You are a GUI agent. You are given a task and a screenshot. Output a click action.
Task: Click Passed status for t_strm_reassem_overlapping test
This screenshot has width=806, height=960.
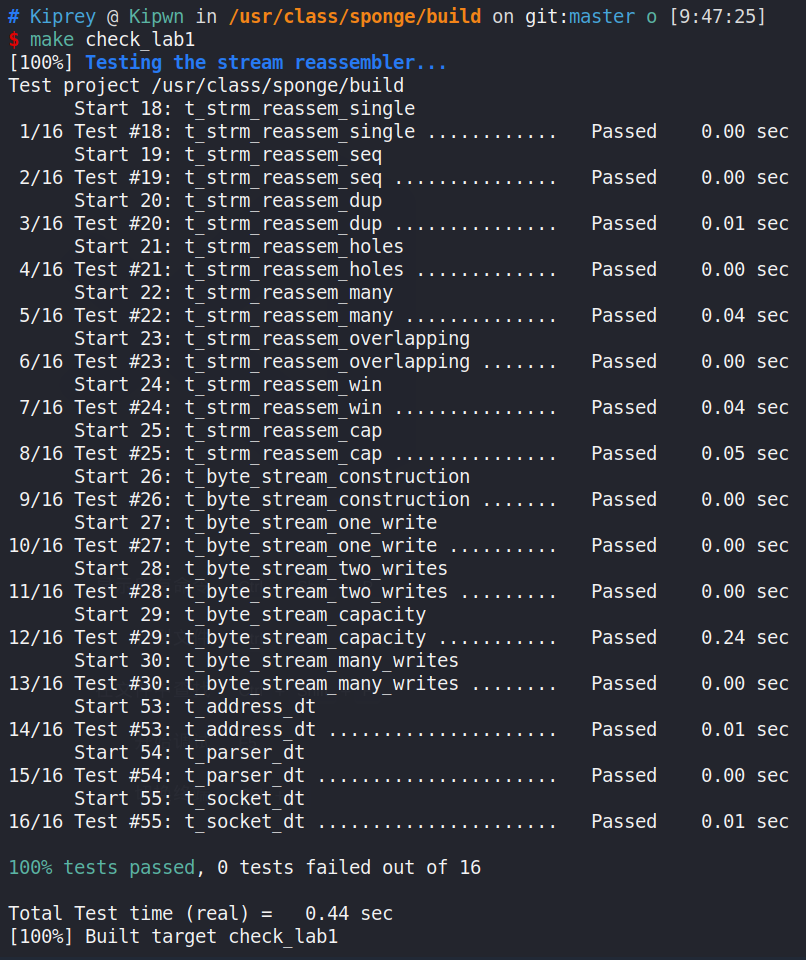pyautogui.click(x=623, y=361)
